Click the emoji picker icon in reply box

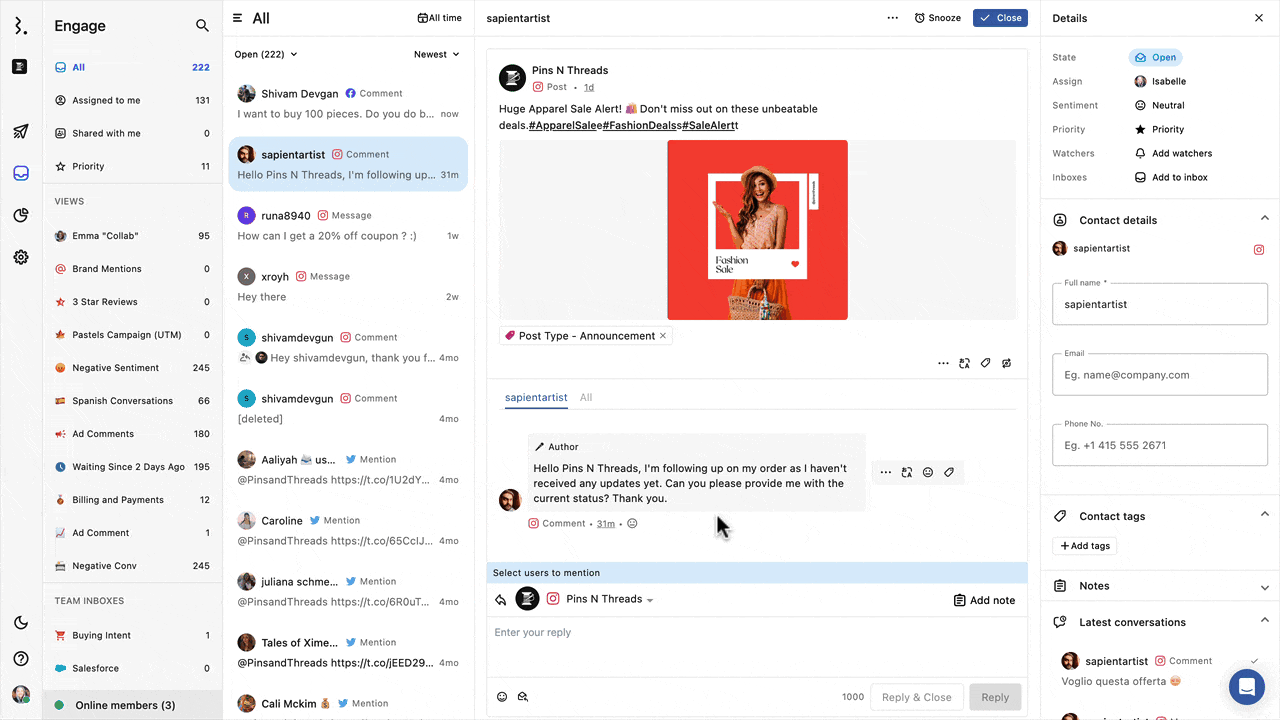(x=502, y=697)
